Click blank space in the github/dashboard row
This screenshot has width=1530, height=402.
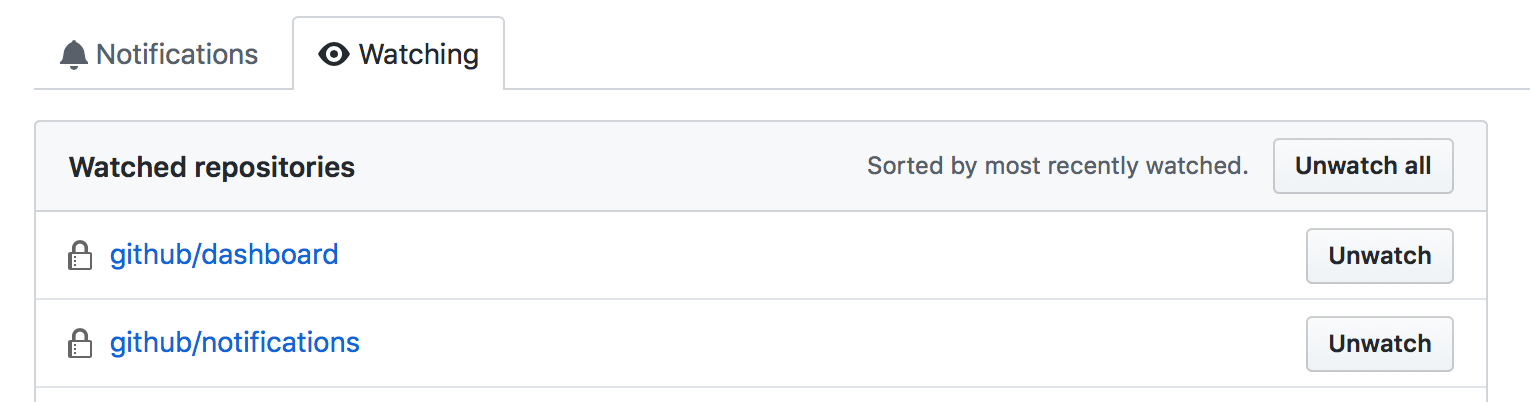click(800, 256)
